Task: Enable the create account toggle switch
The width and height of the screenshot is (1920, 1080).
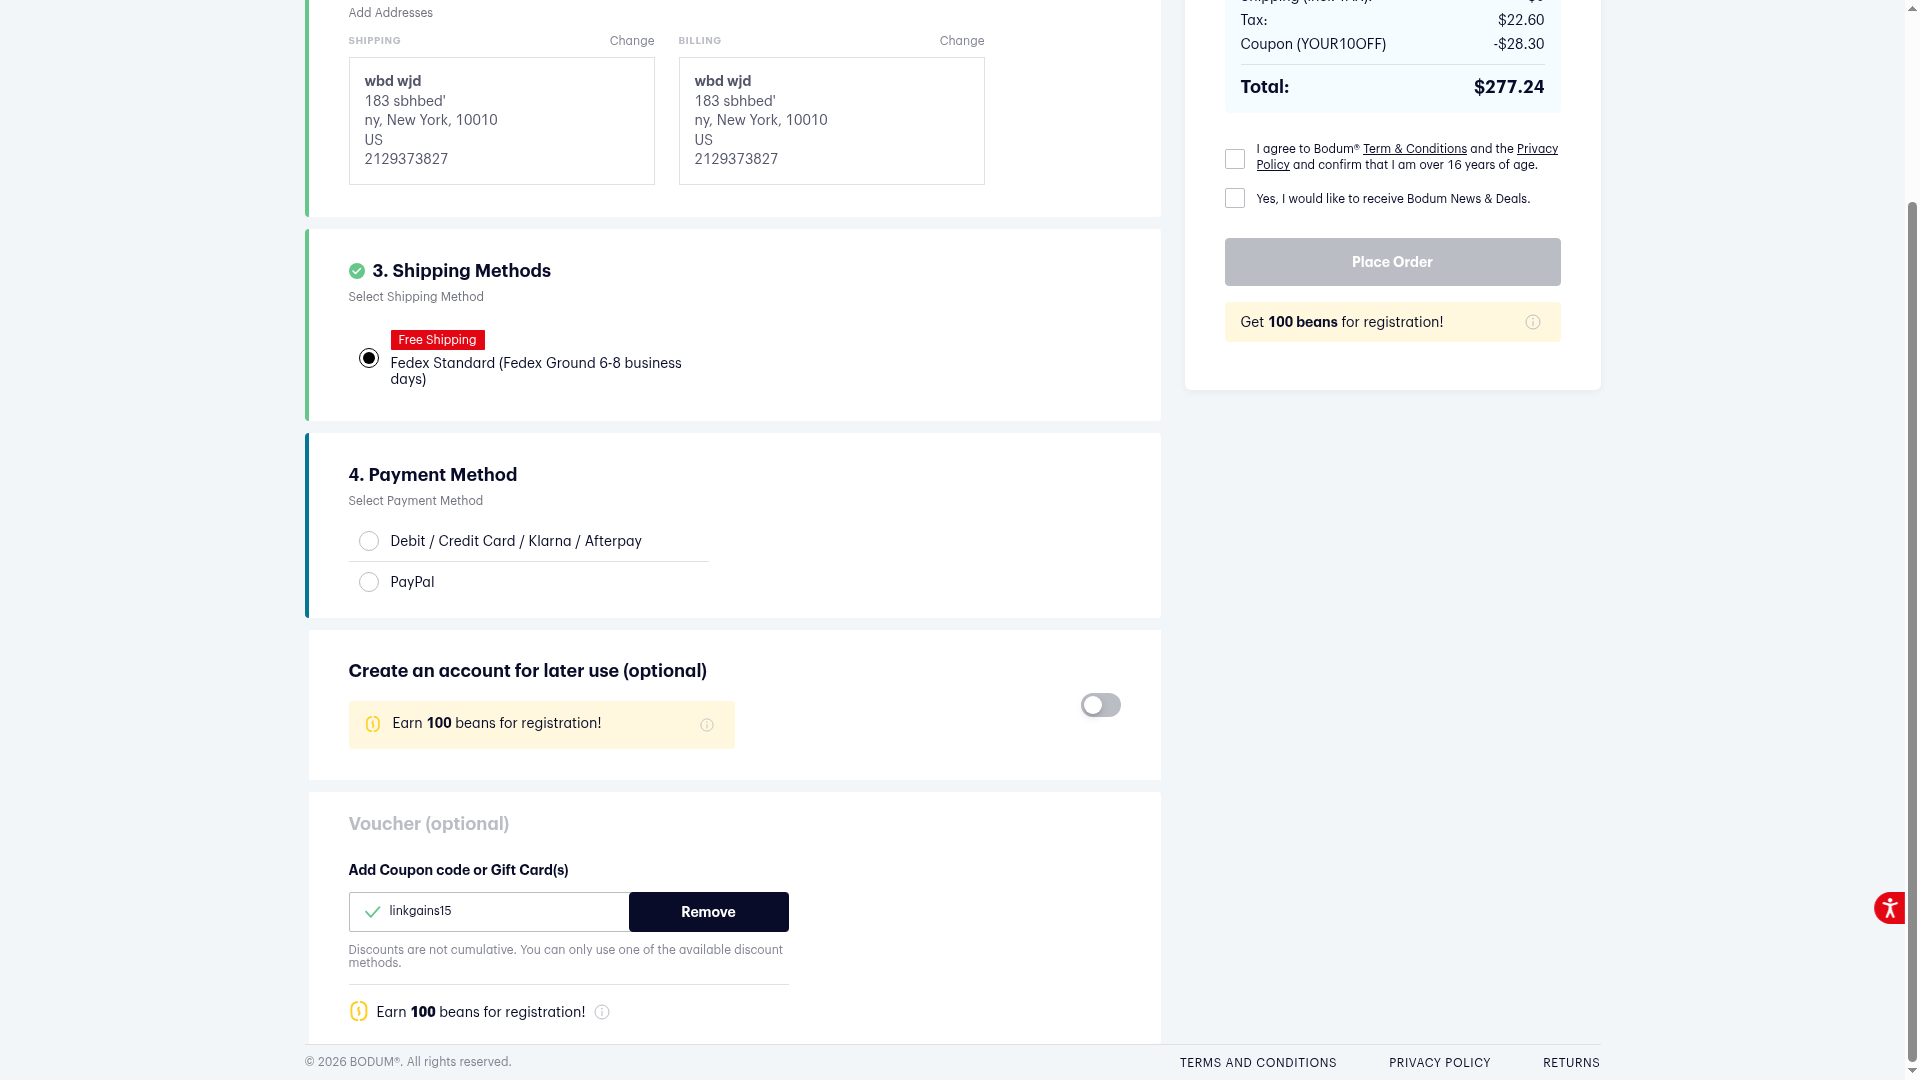Action: pyautogui.click(x=1100, y=705)
